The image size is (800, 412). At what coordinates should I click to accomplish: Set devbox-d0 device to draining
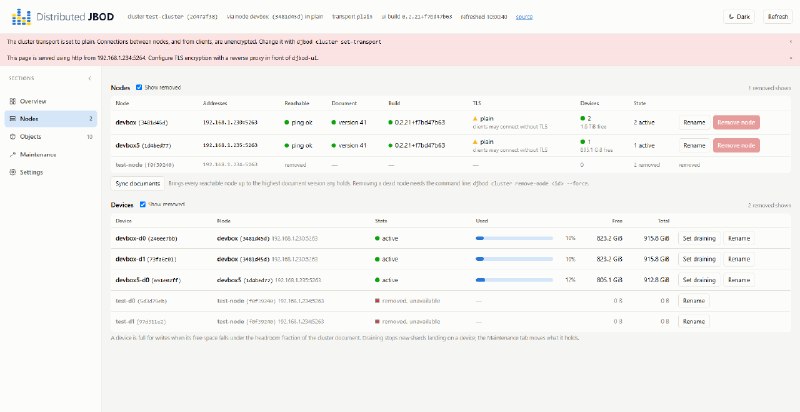click(x=699, y=238)
